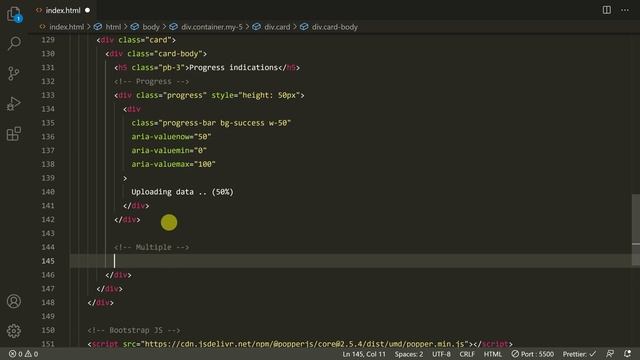Click class="pb-3" on line 131
This screenshot has width=640, height=360.
pyautogui.click(x=158, y=67)
